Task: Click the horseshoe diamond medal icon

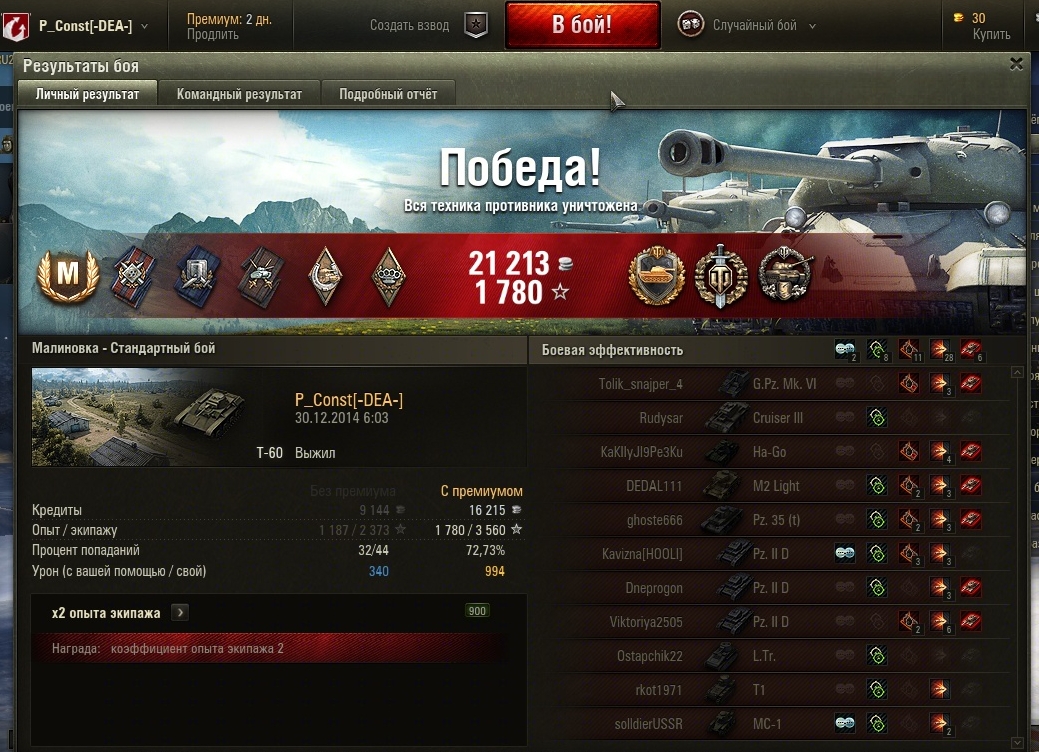Action: tap(325, 276)
